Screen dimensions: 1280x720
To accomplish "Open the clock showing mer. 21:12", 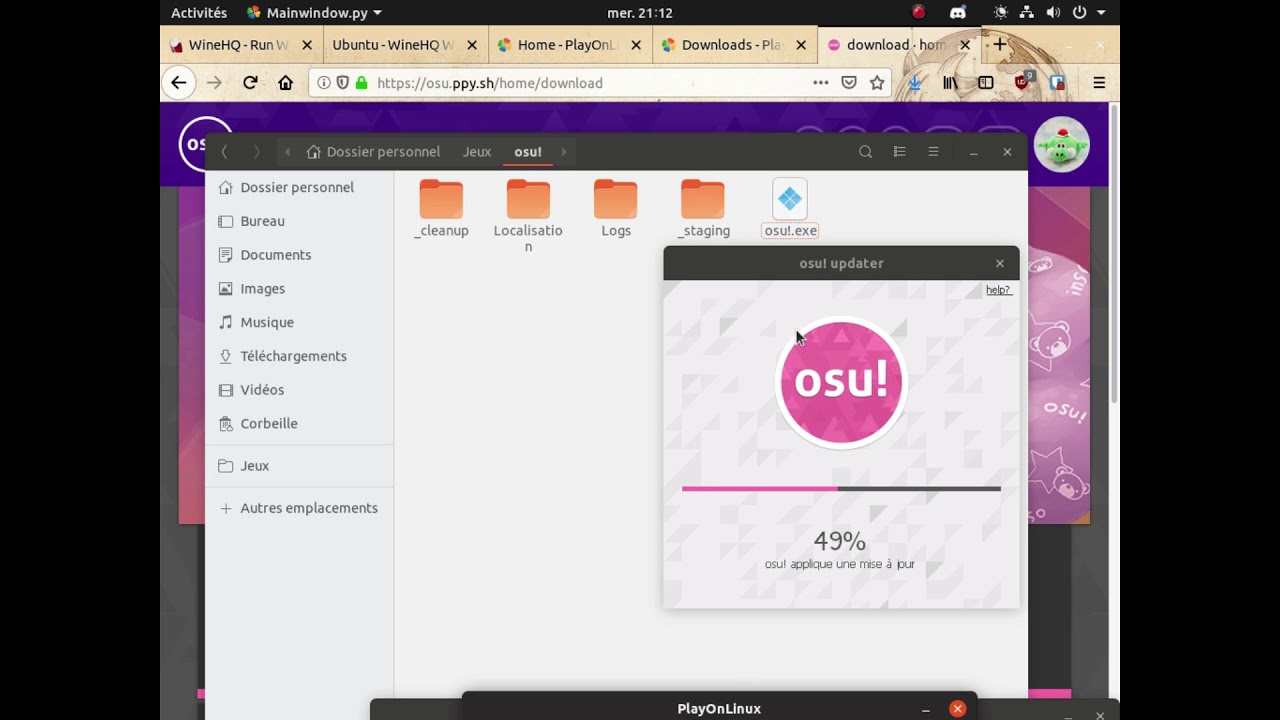I will [640, 13].
